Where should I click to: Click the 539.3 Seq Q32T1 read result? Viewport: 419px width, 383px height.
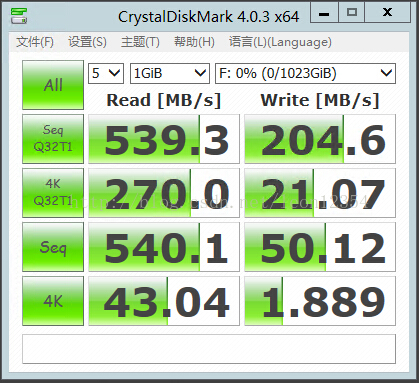[164, 139]
